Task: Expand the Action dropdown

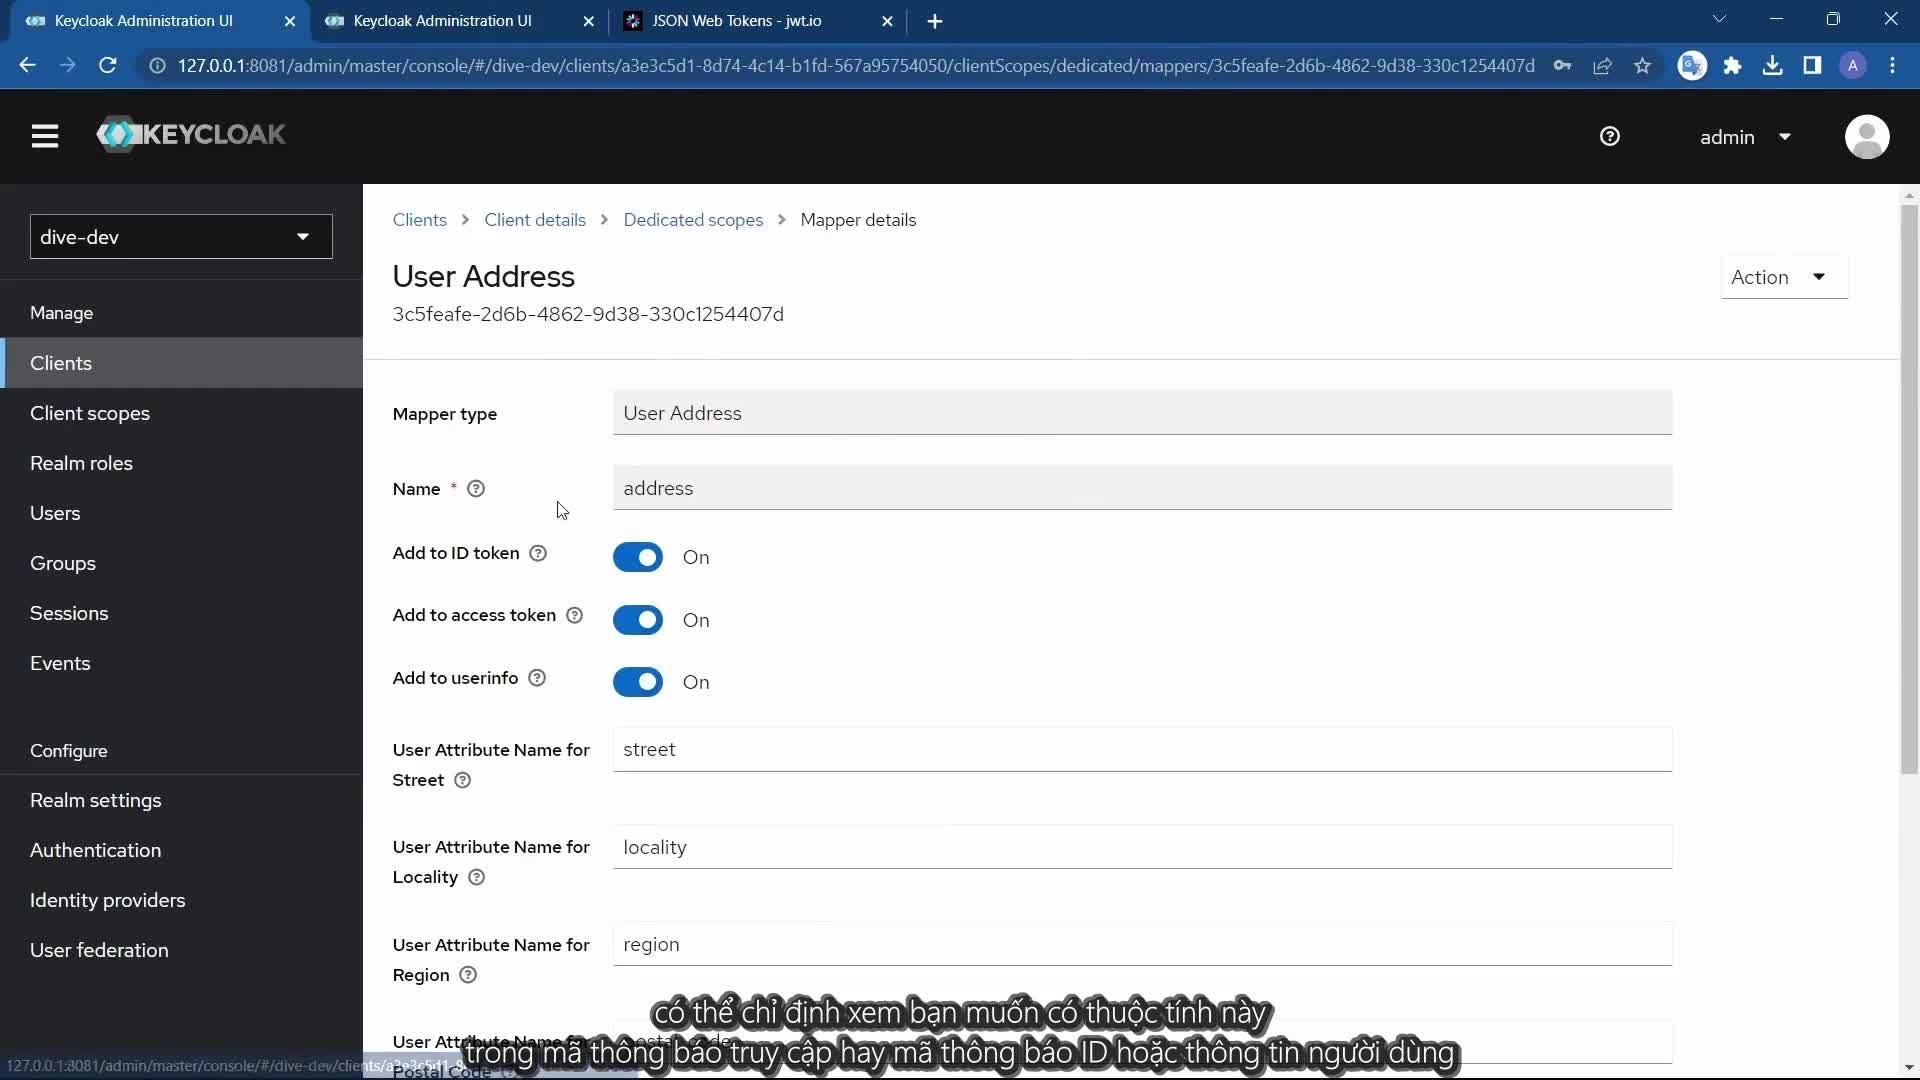Action: (1783, 277)
